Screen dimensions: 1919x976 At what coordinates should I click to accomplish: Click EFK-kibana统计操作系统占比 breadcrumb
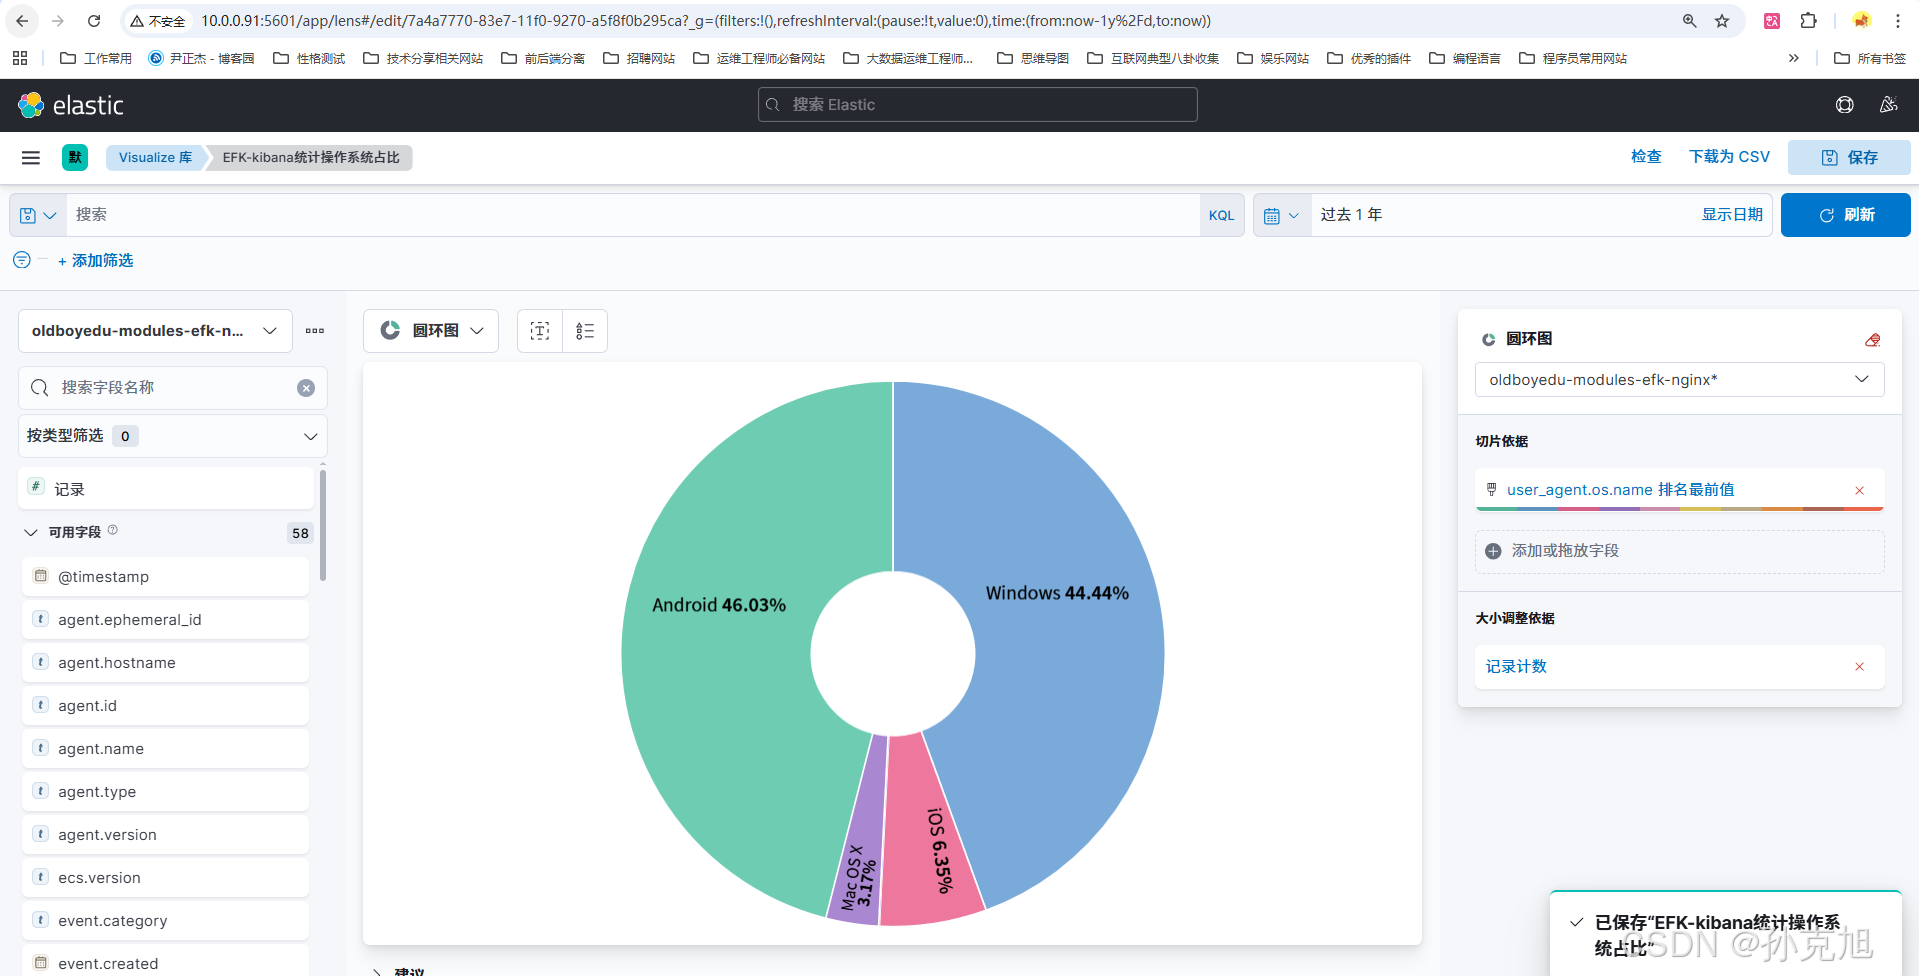click(311, 157)
